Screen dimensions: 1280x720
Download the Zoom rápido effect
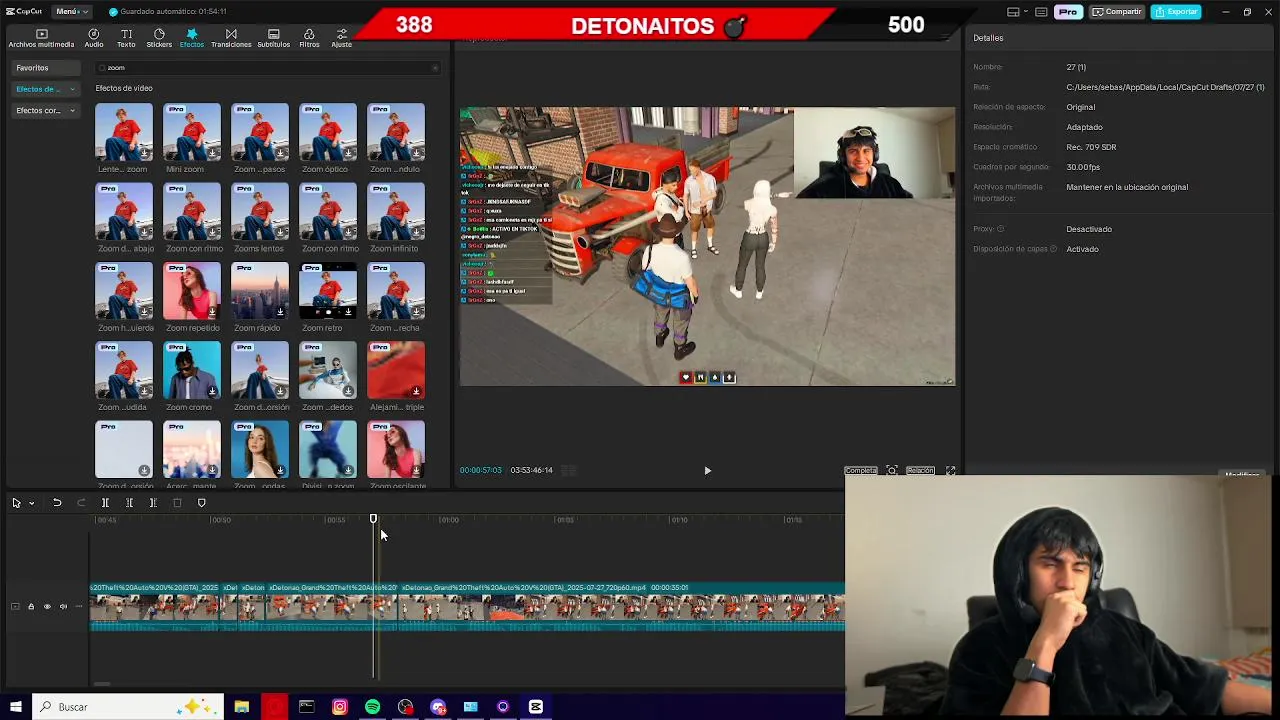[280, 312]
